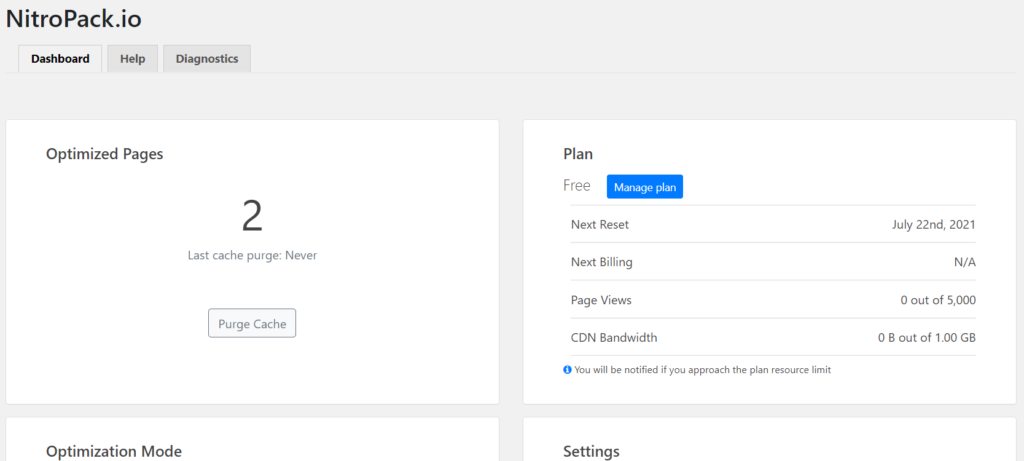Click the CDN Bandwidth row label
1024x461 pixels.
click(x=614, y=338)
